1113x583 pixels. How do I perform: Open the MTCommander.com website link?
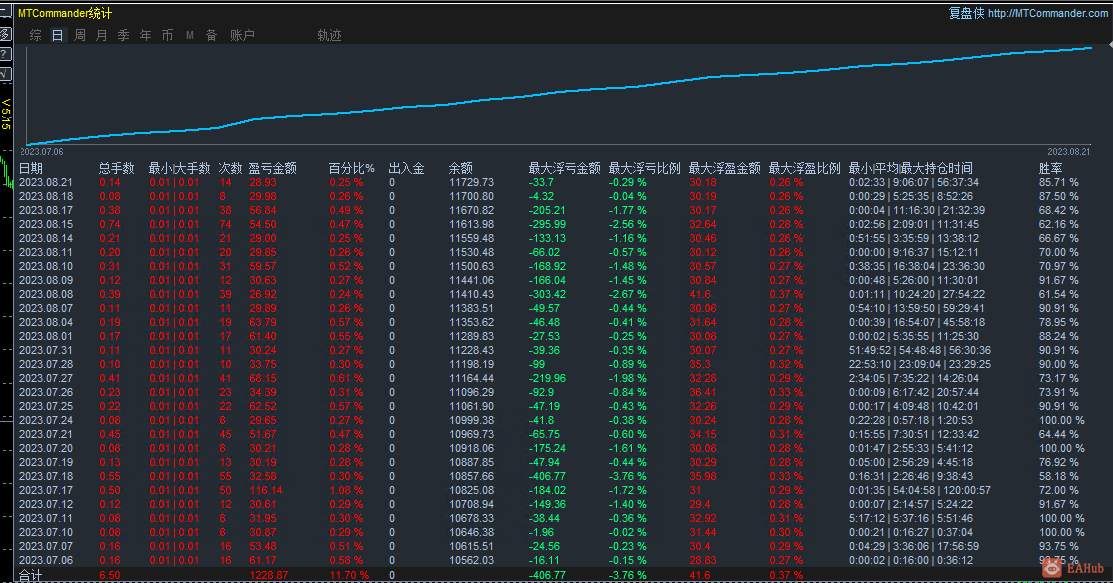pos(1048,13)
